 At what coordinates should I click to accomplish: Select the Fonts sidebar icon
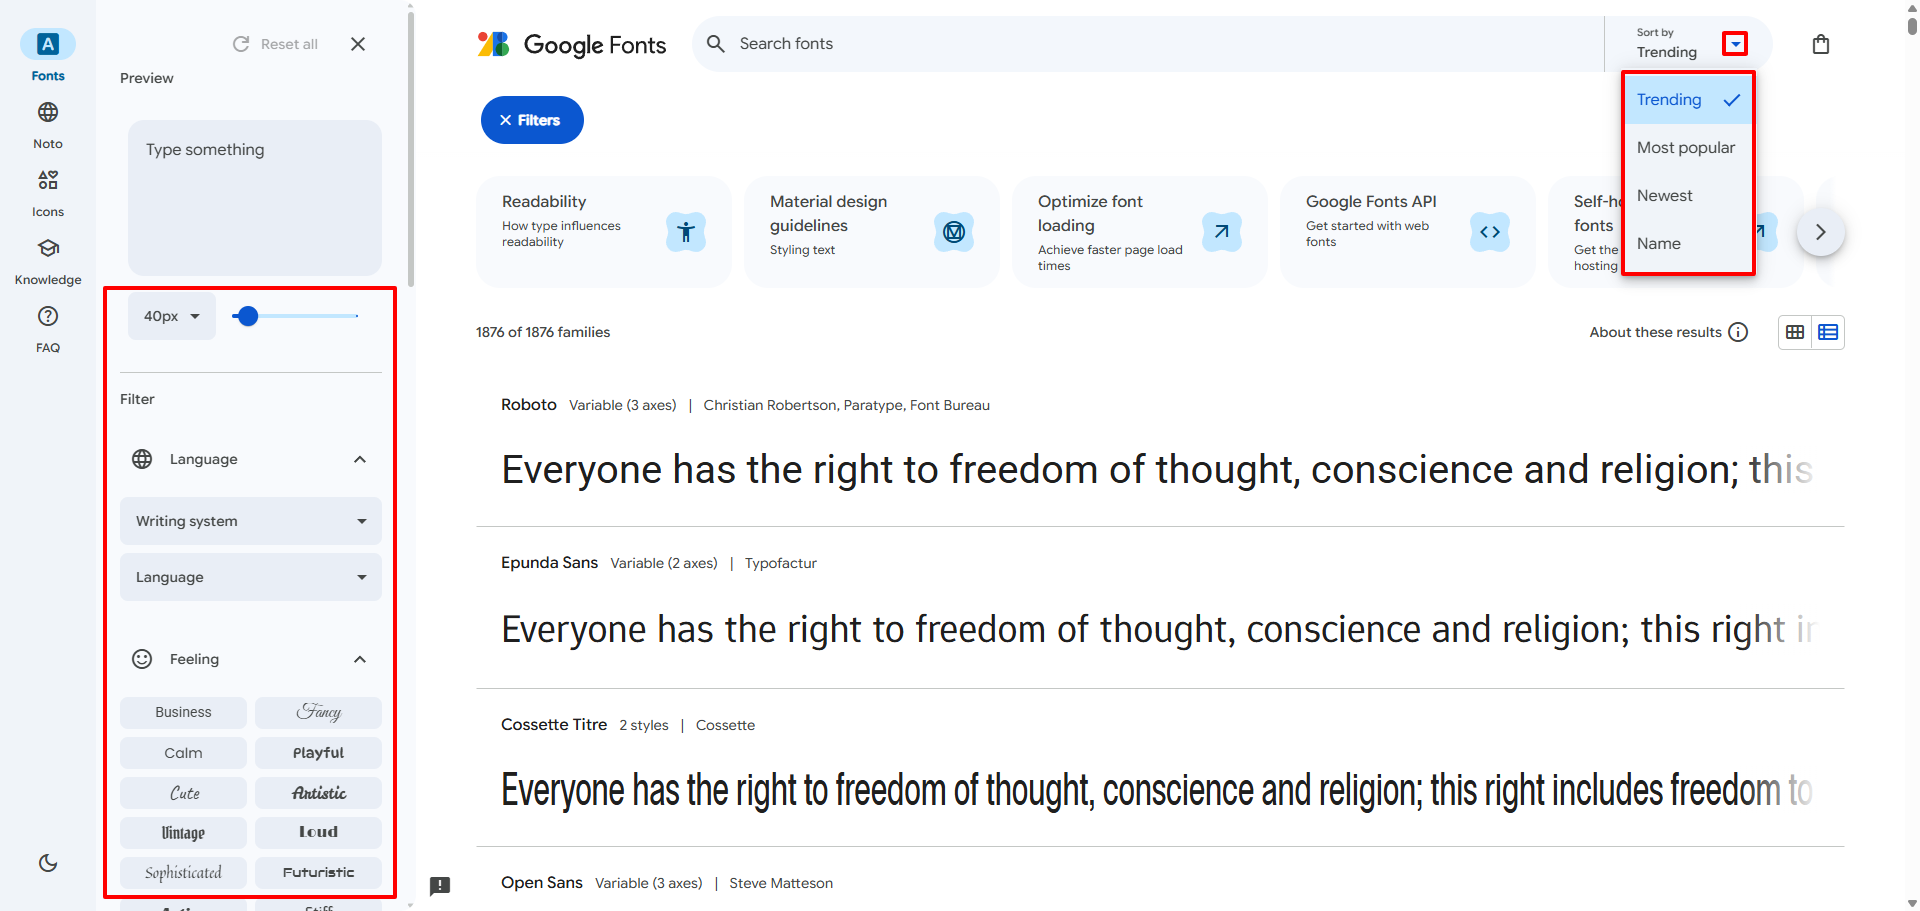47,44
